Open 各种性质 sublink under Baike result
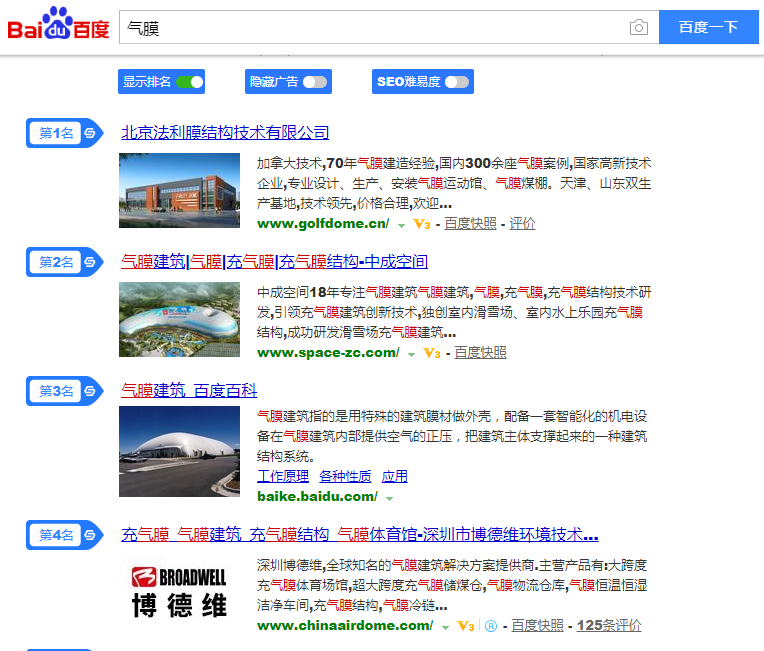Screen dimensions: 764x651 345,476
